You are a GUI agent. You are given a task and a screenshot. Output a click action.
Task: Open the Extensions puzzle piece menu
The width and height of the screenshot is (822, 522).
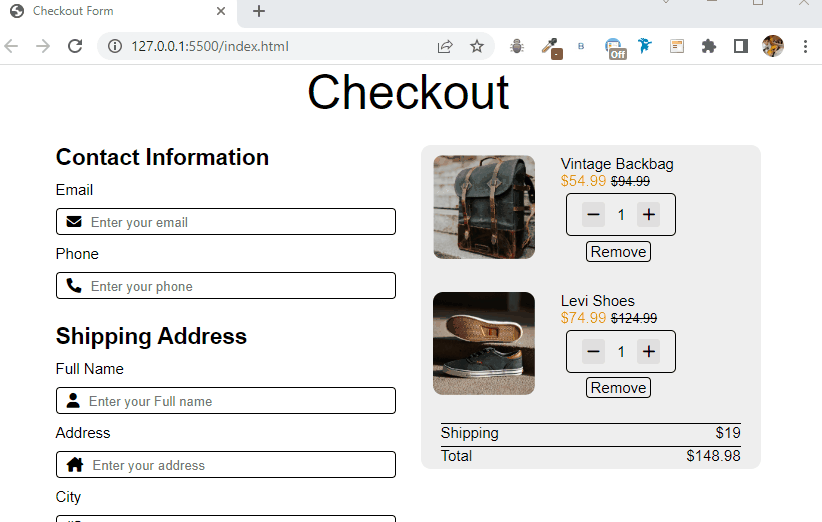(709, 46)
